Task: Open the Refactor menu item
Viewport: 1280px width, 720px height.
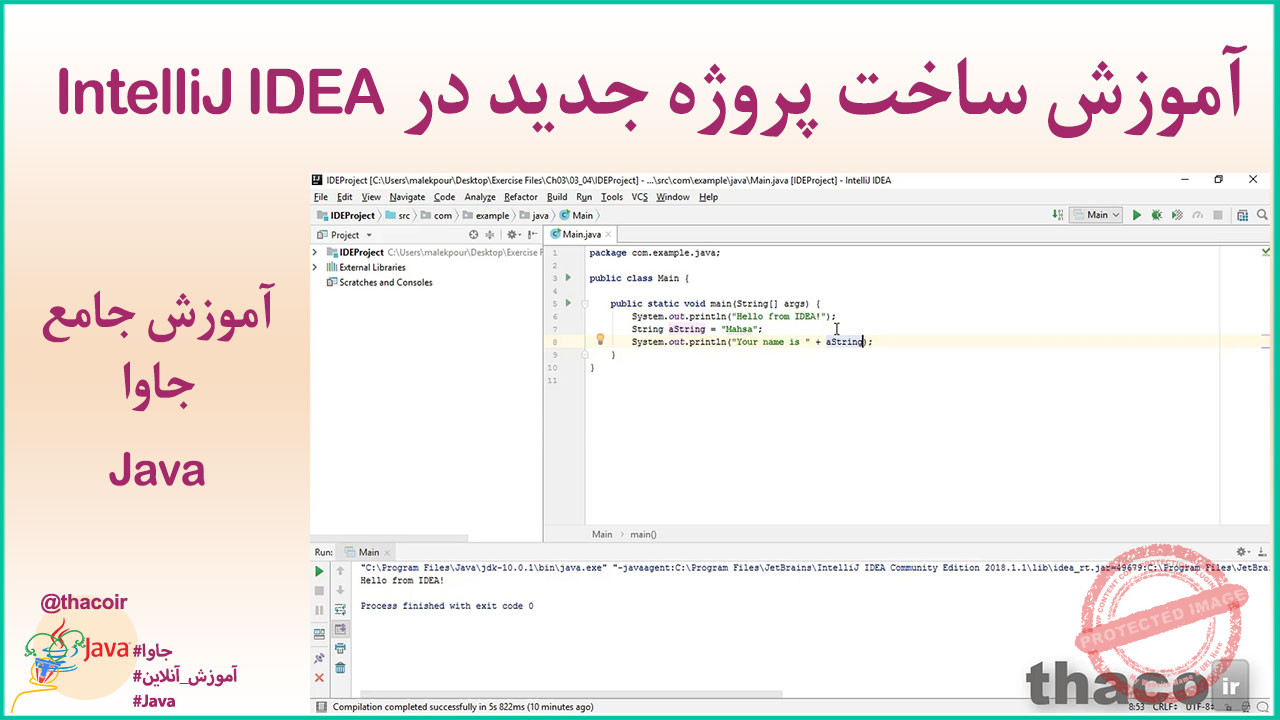Action: coord(520,197)
